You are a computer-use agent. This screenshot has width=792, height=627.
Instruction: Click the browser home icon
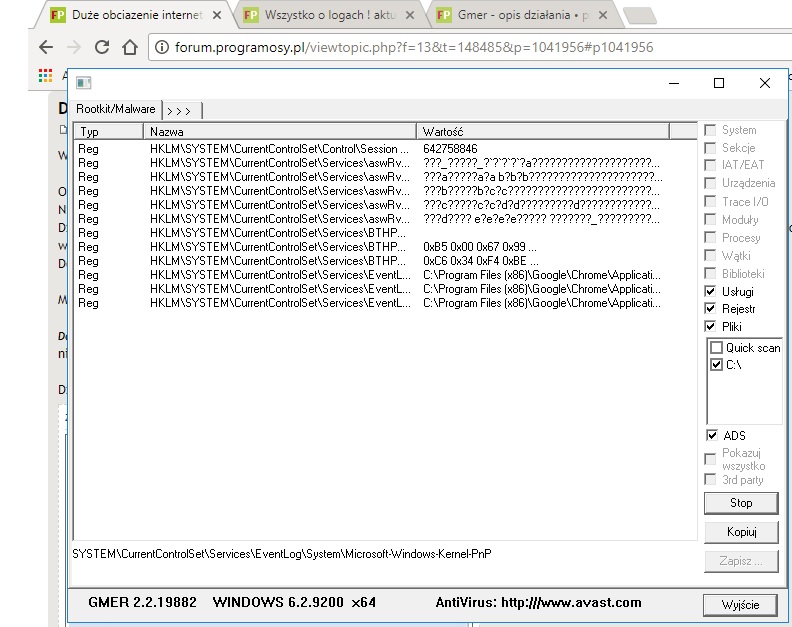[128, 47]
